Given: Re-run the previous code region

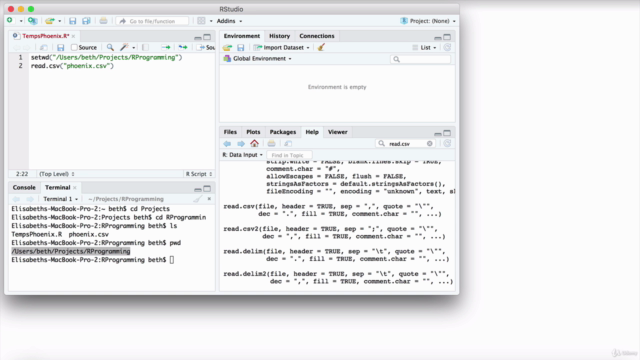Looking at the screenshot, I should point(183,47).
